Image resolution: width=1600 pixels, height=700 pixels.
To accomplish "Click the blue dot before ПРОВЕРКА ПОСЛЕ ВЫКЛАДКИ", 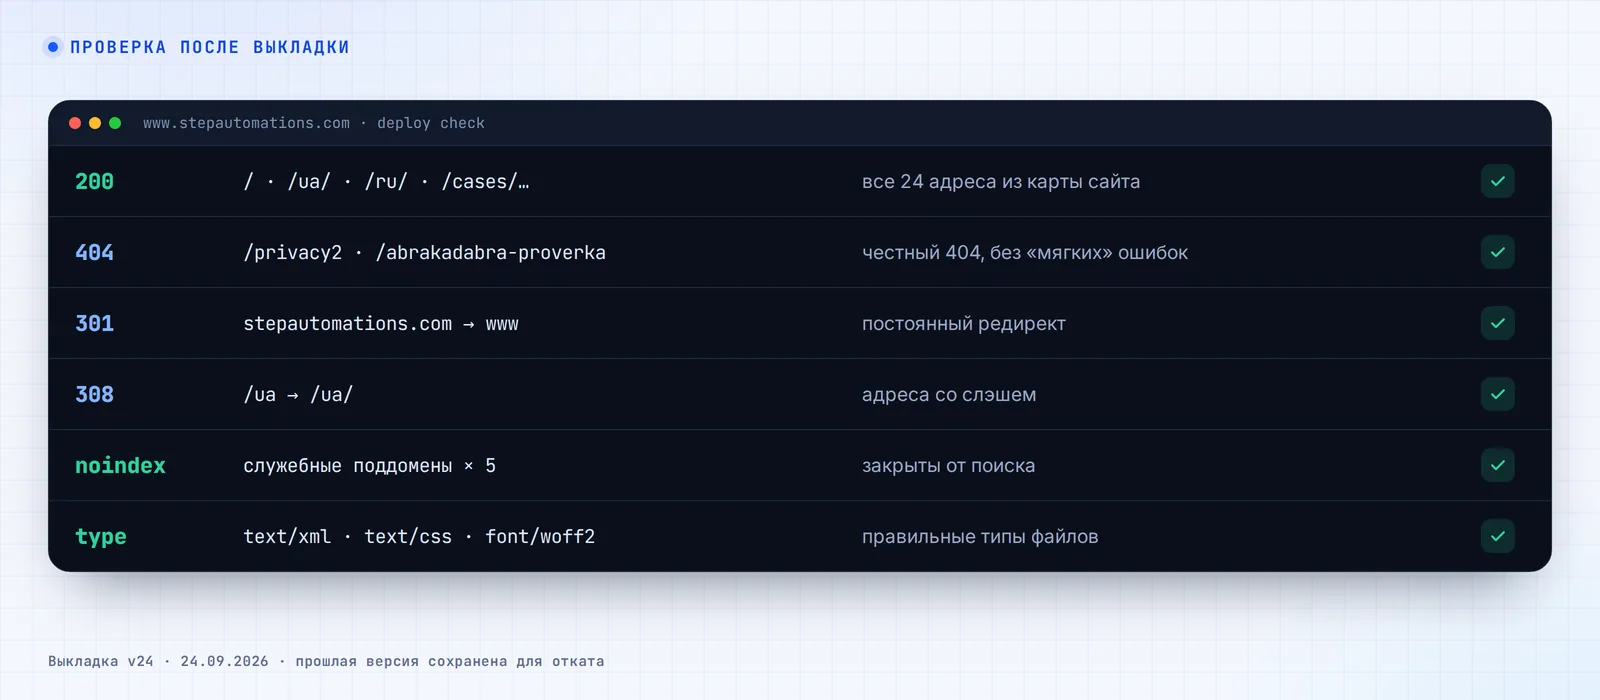I will coord(53,47).
